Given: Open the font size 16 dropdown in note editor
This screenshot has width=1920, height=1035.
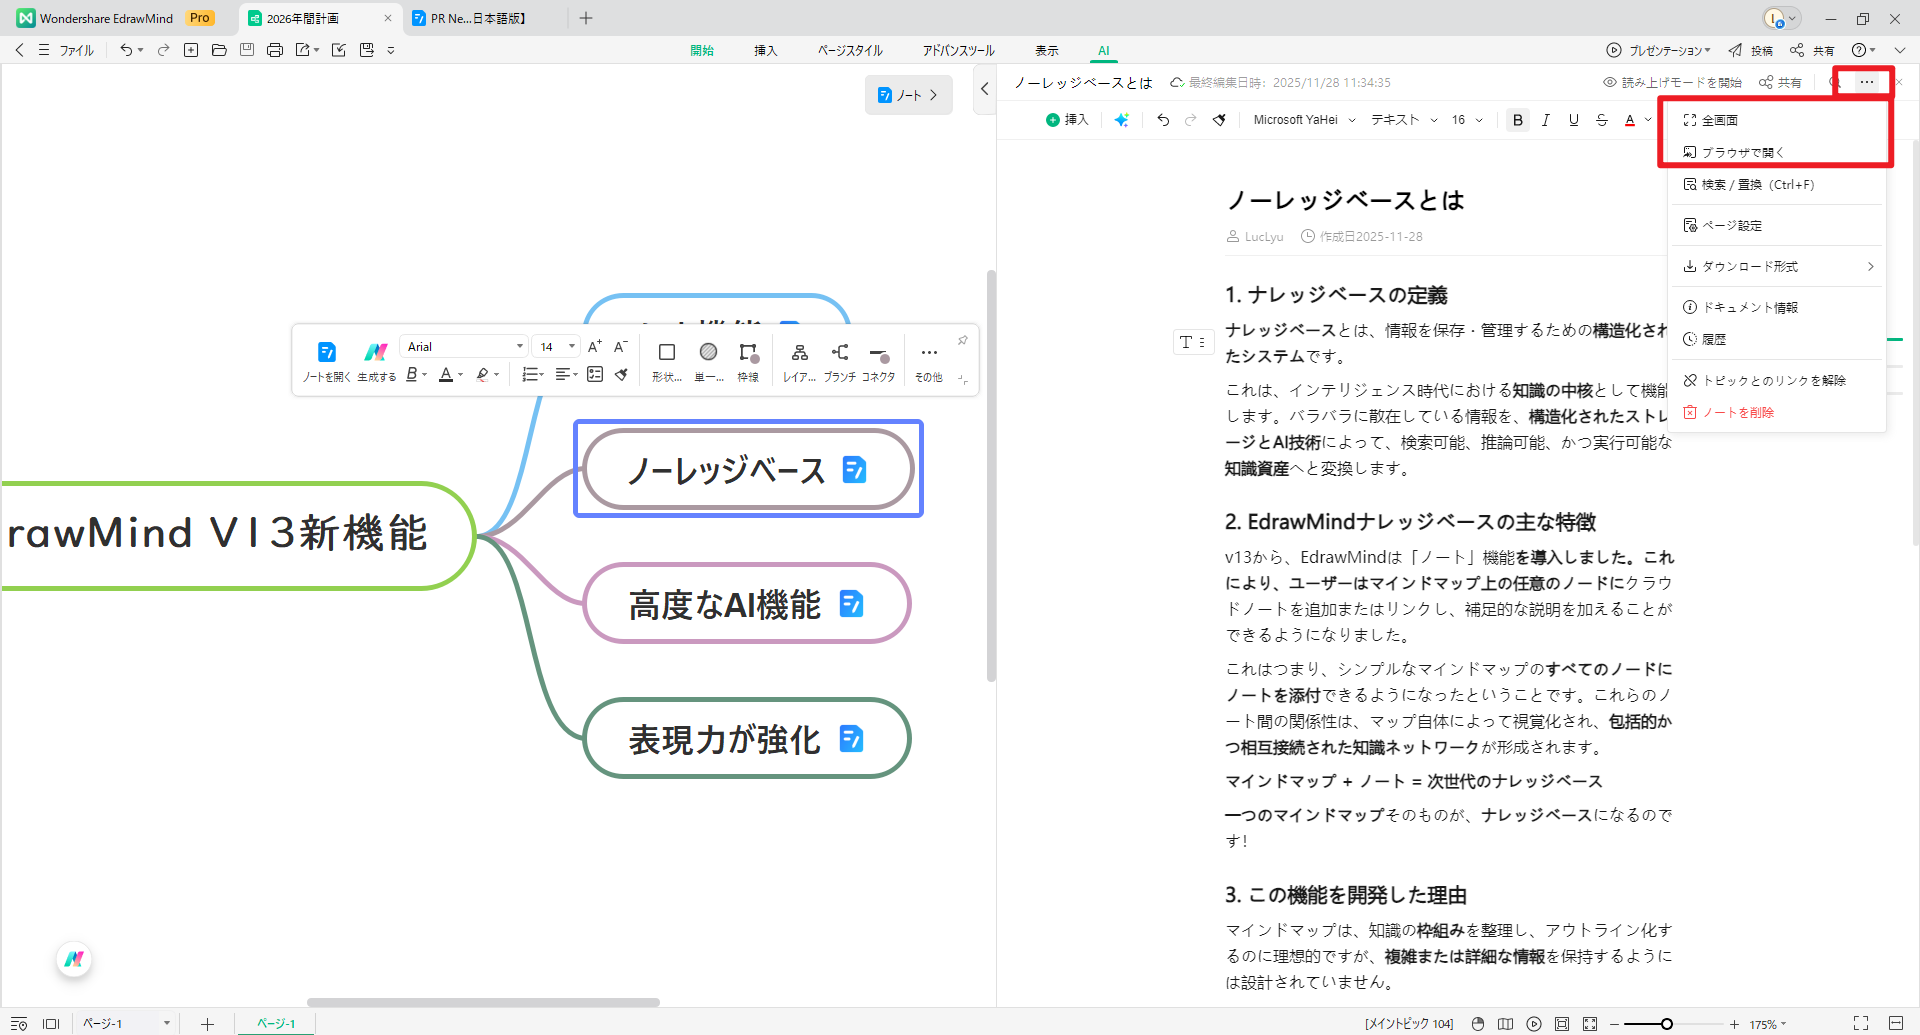Looking at the screenshot, I should (x=1466, y=119).
